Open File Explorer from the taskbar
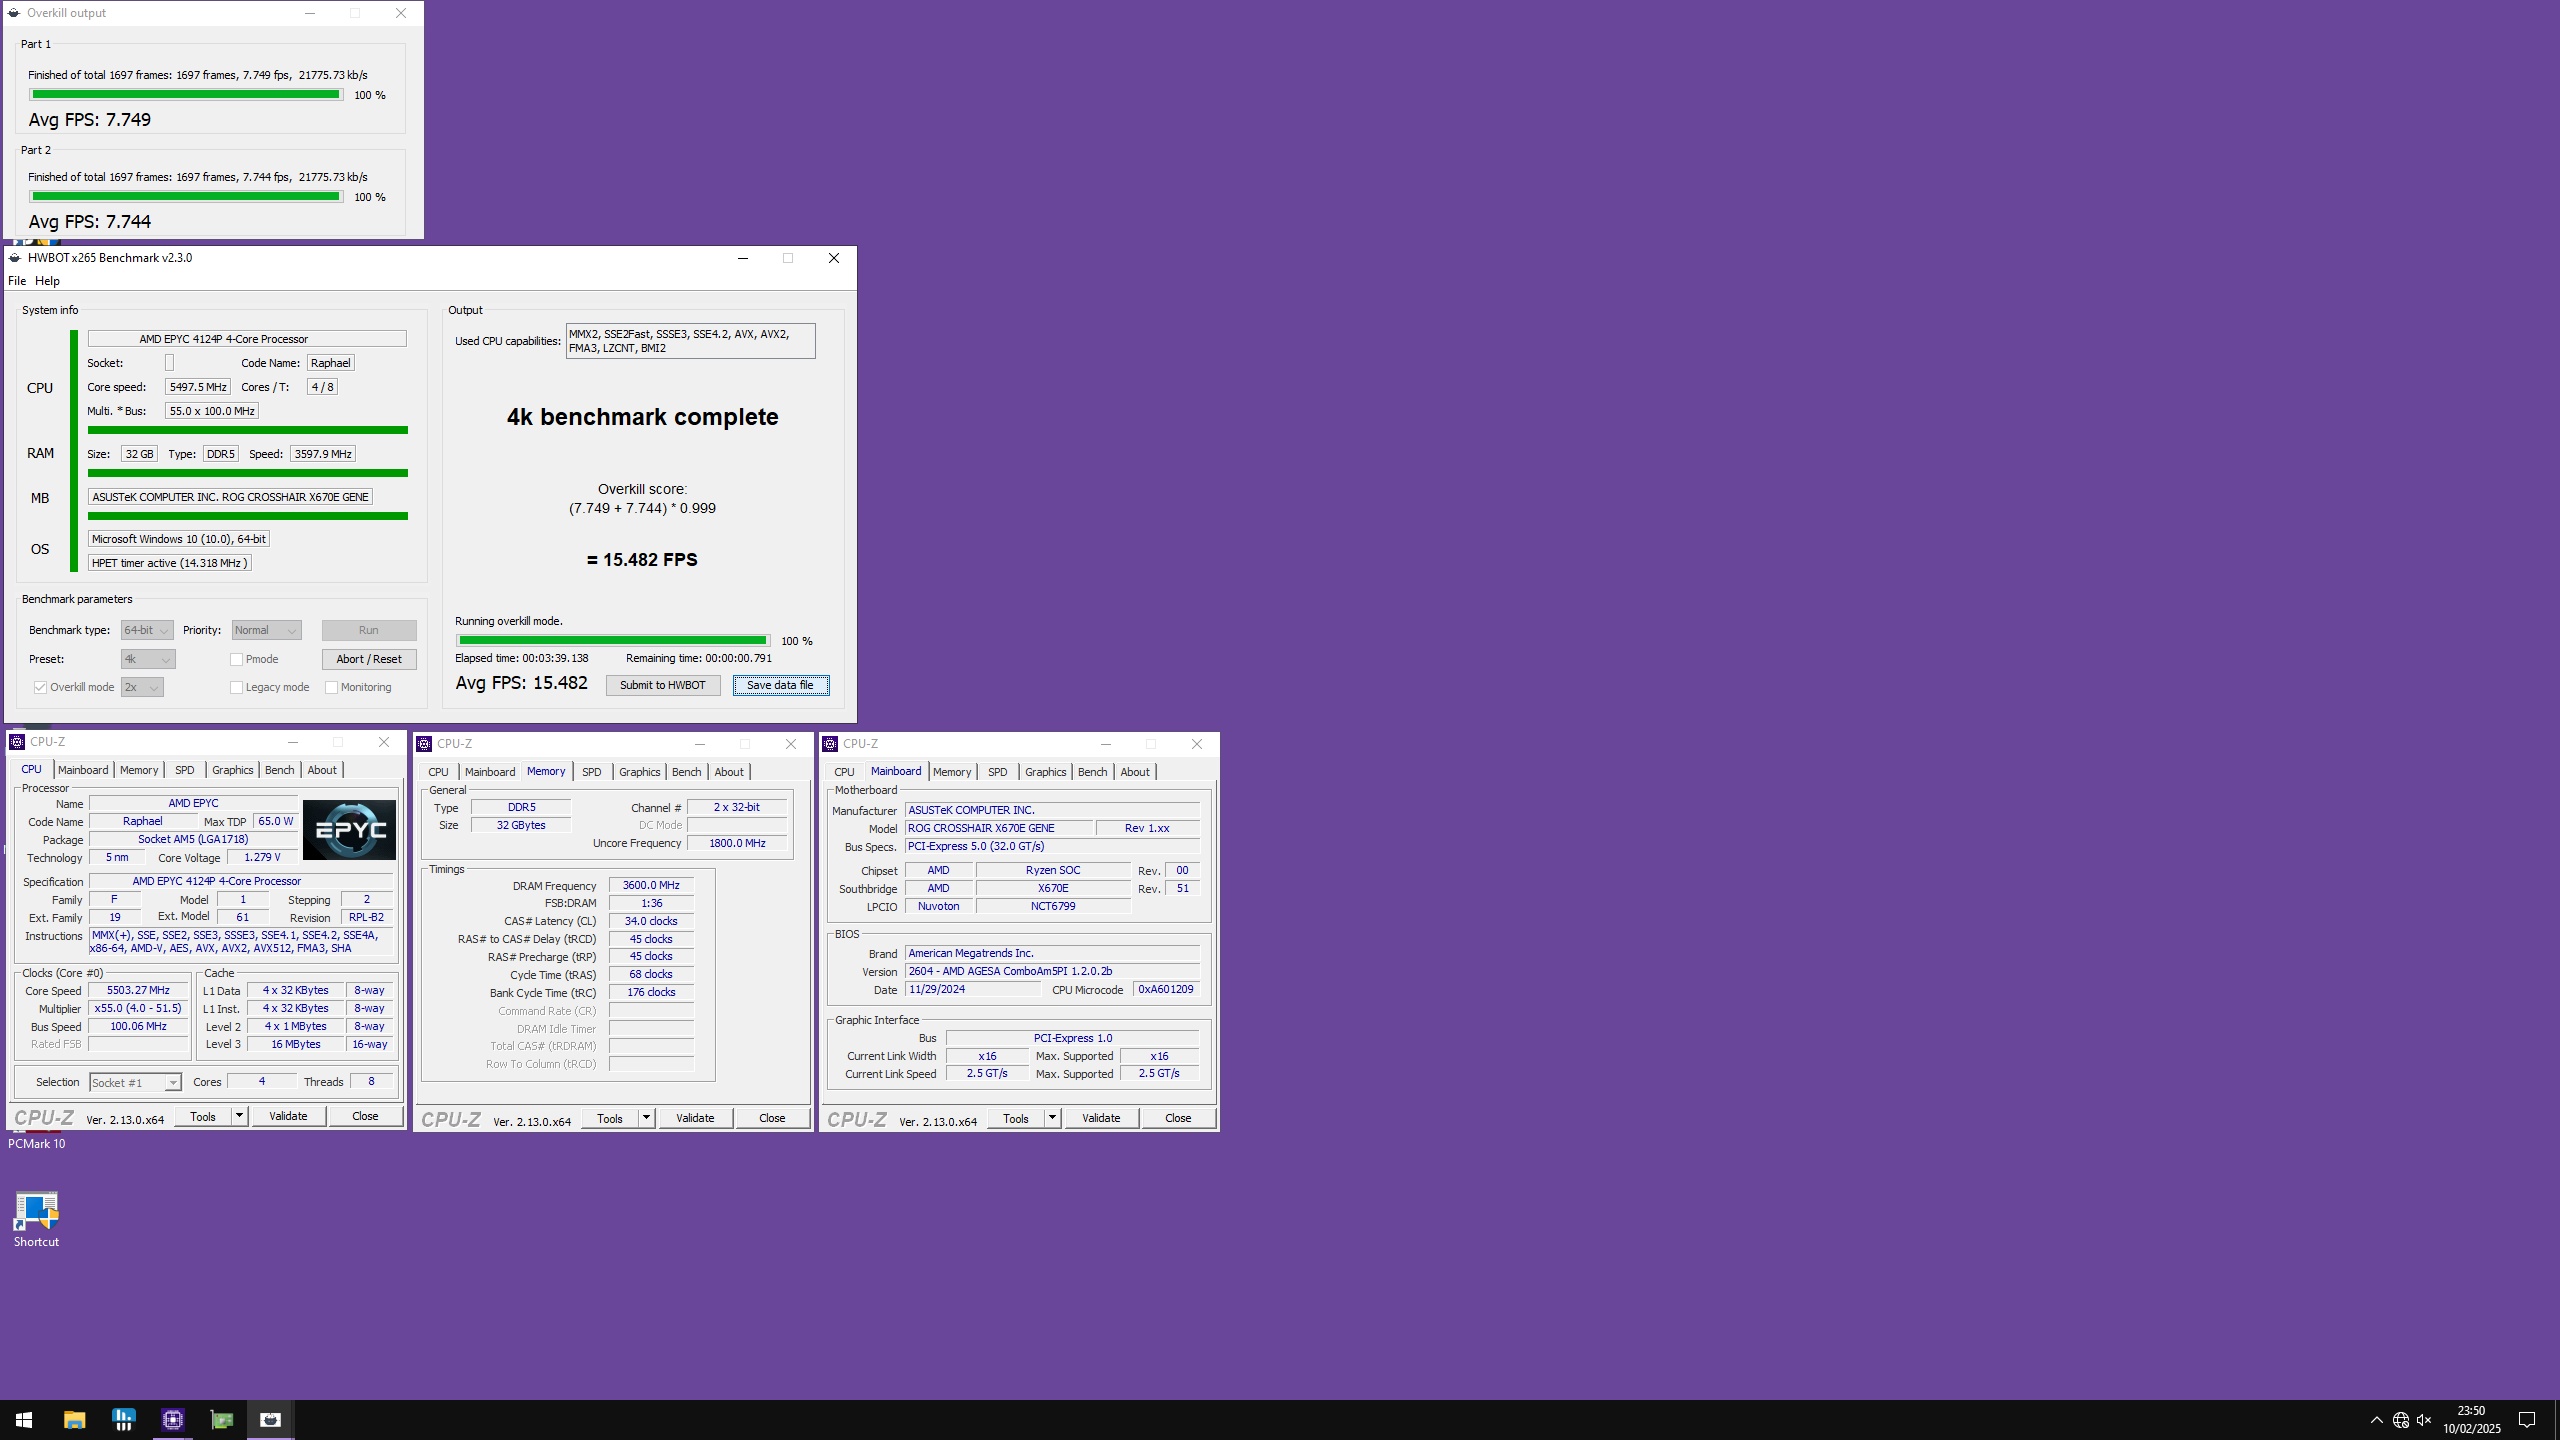The image size is (2560, 1440). tap(74, 1419)
